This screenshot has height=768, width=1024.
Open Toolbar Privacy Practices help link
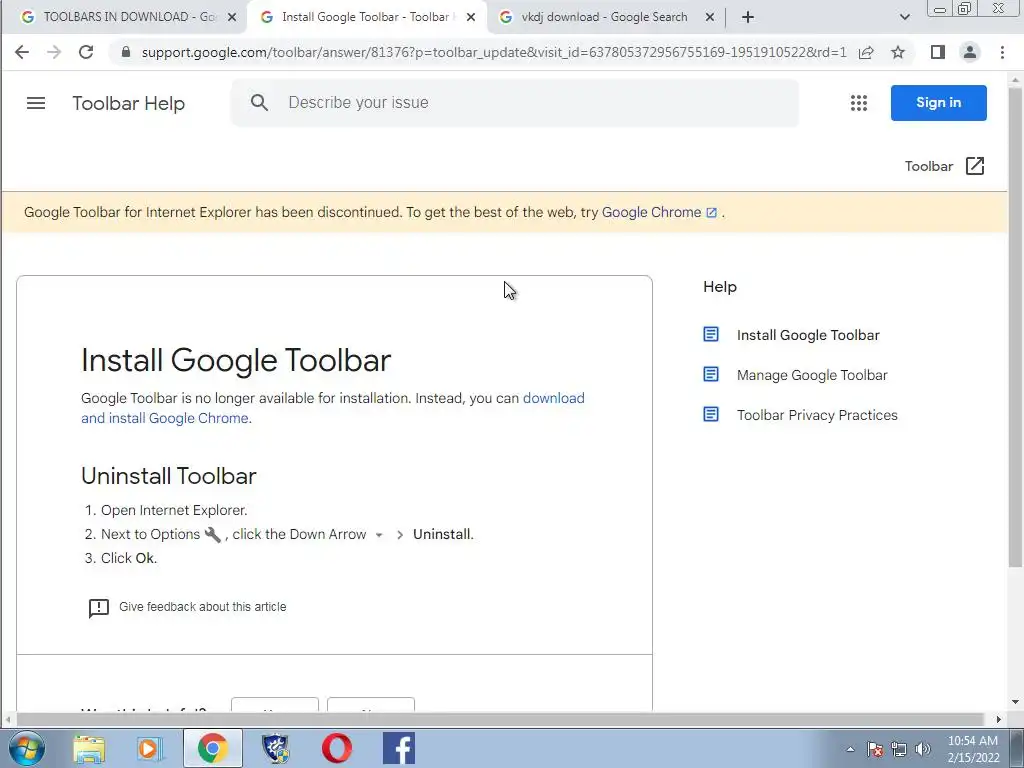tap(817, 415)
